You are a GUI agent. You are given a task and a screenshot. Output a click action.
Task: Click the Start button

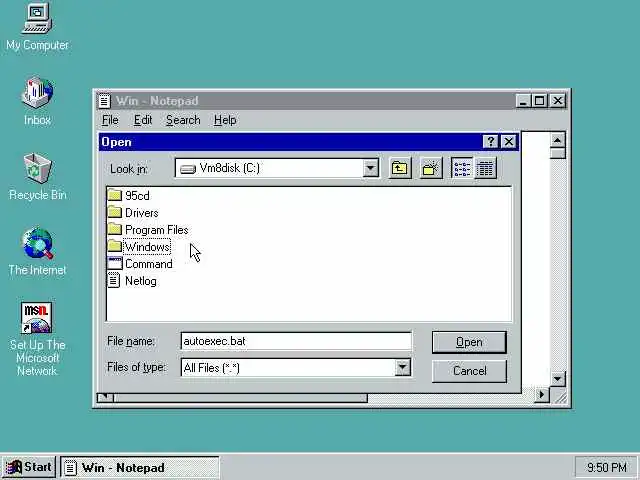click(x=29, y=467)
